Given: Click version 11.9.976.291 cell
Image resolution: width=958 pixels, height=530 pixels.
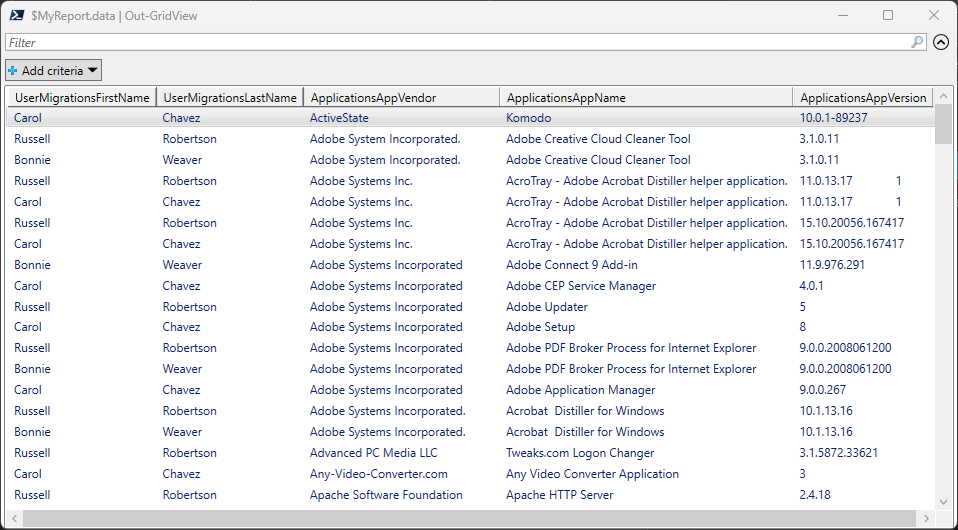Looking at the screenshot, I should [x=832, y=265].
